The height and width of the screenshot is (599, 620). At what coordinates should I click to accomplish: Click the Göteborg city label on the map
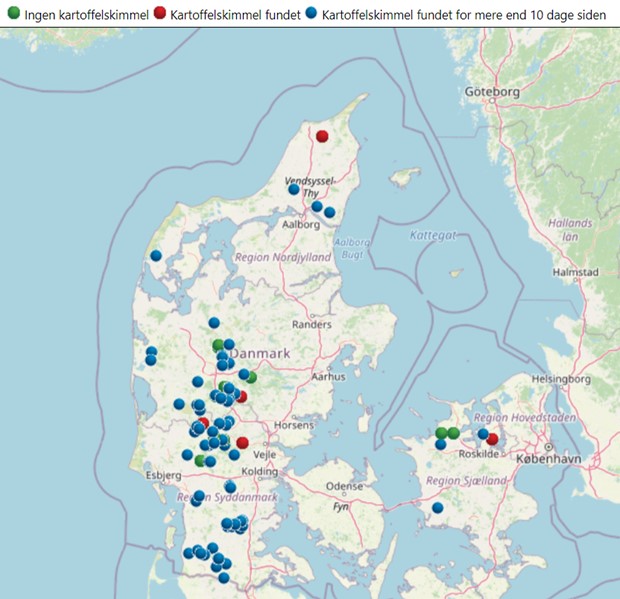[x=495, y=92]
